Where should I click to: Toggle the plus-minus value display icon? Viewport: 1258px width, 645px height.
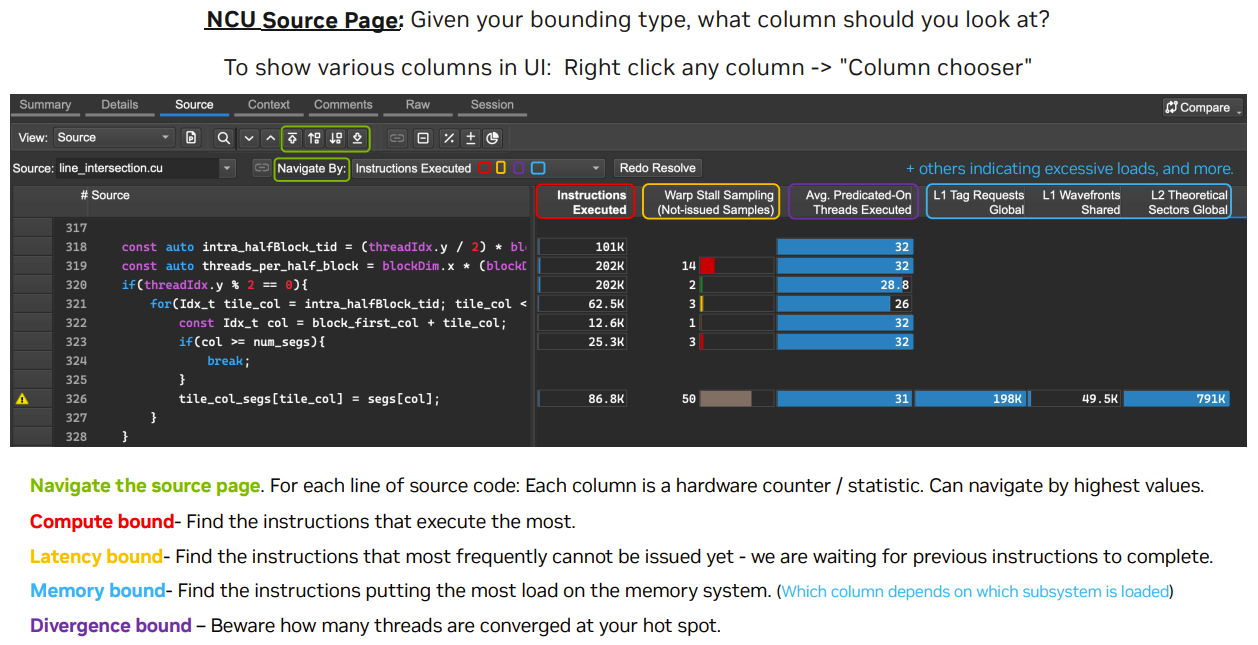click(470, 138)
